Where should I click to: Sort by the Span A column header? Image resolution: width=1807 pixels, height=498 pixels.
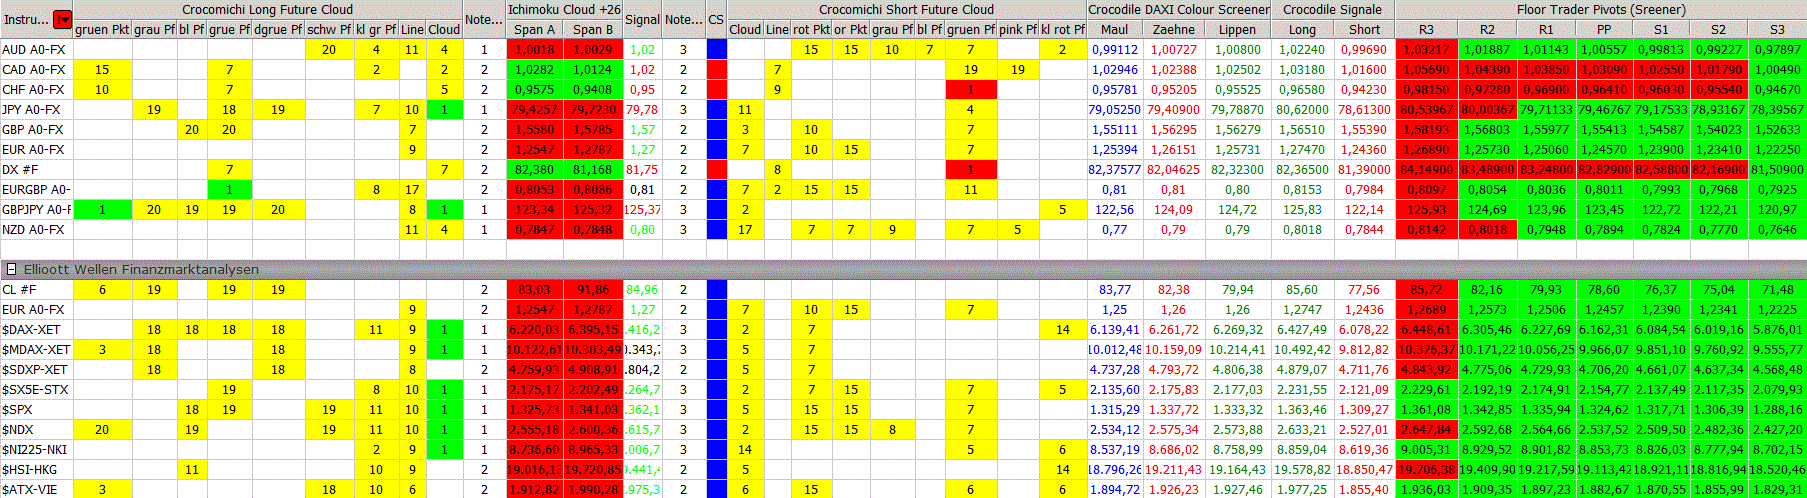535,29
